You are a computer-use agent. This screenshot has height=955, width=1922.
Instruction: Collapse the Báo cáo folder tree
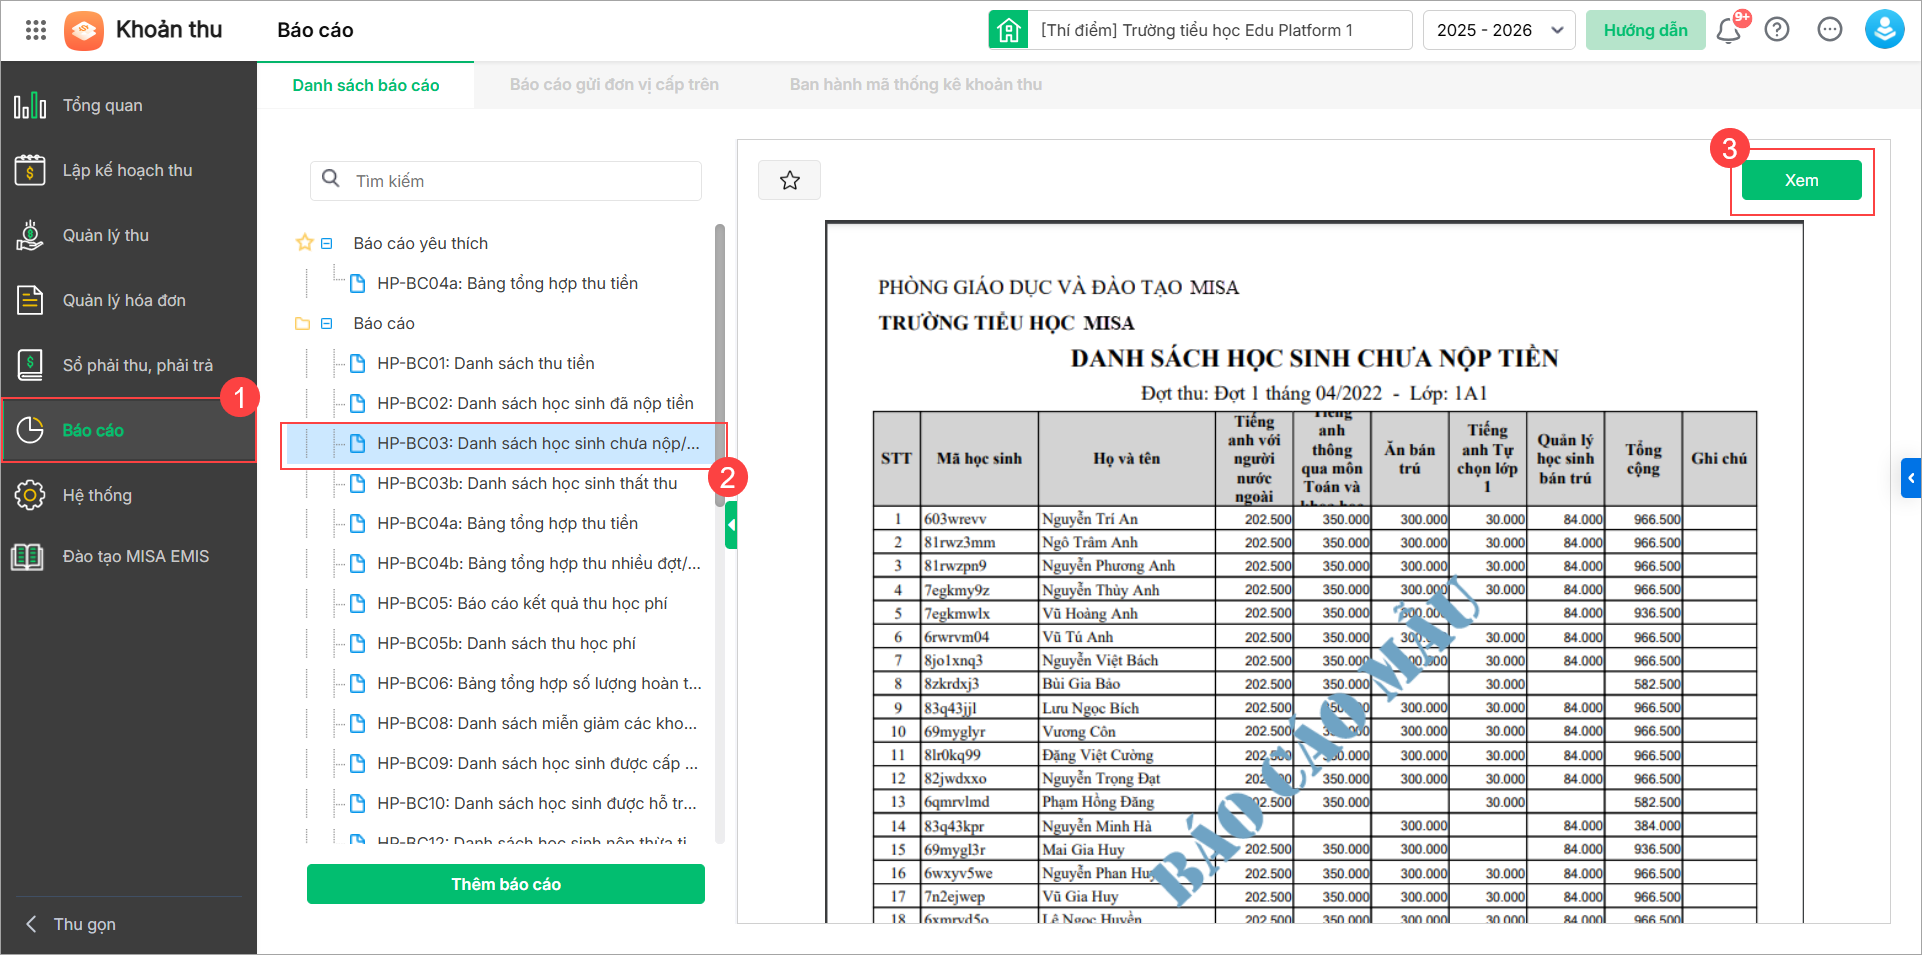(x=326, y=323)
